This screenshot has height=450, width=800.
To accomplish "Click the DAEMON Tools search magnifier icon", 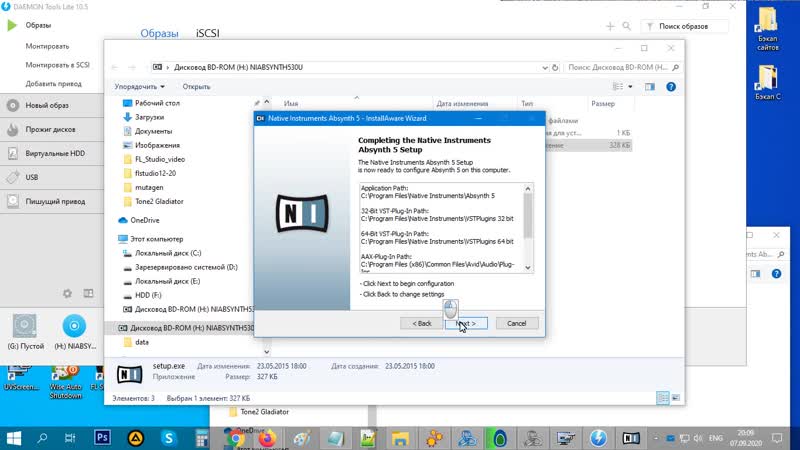I will click(627, 26).
